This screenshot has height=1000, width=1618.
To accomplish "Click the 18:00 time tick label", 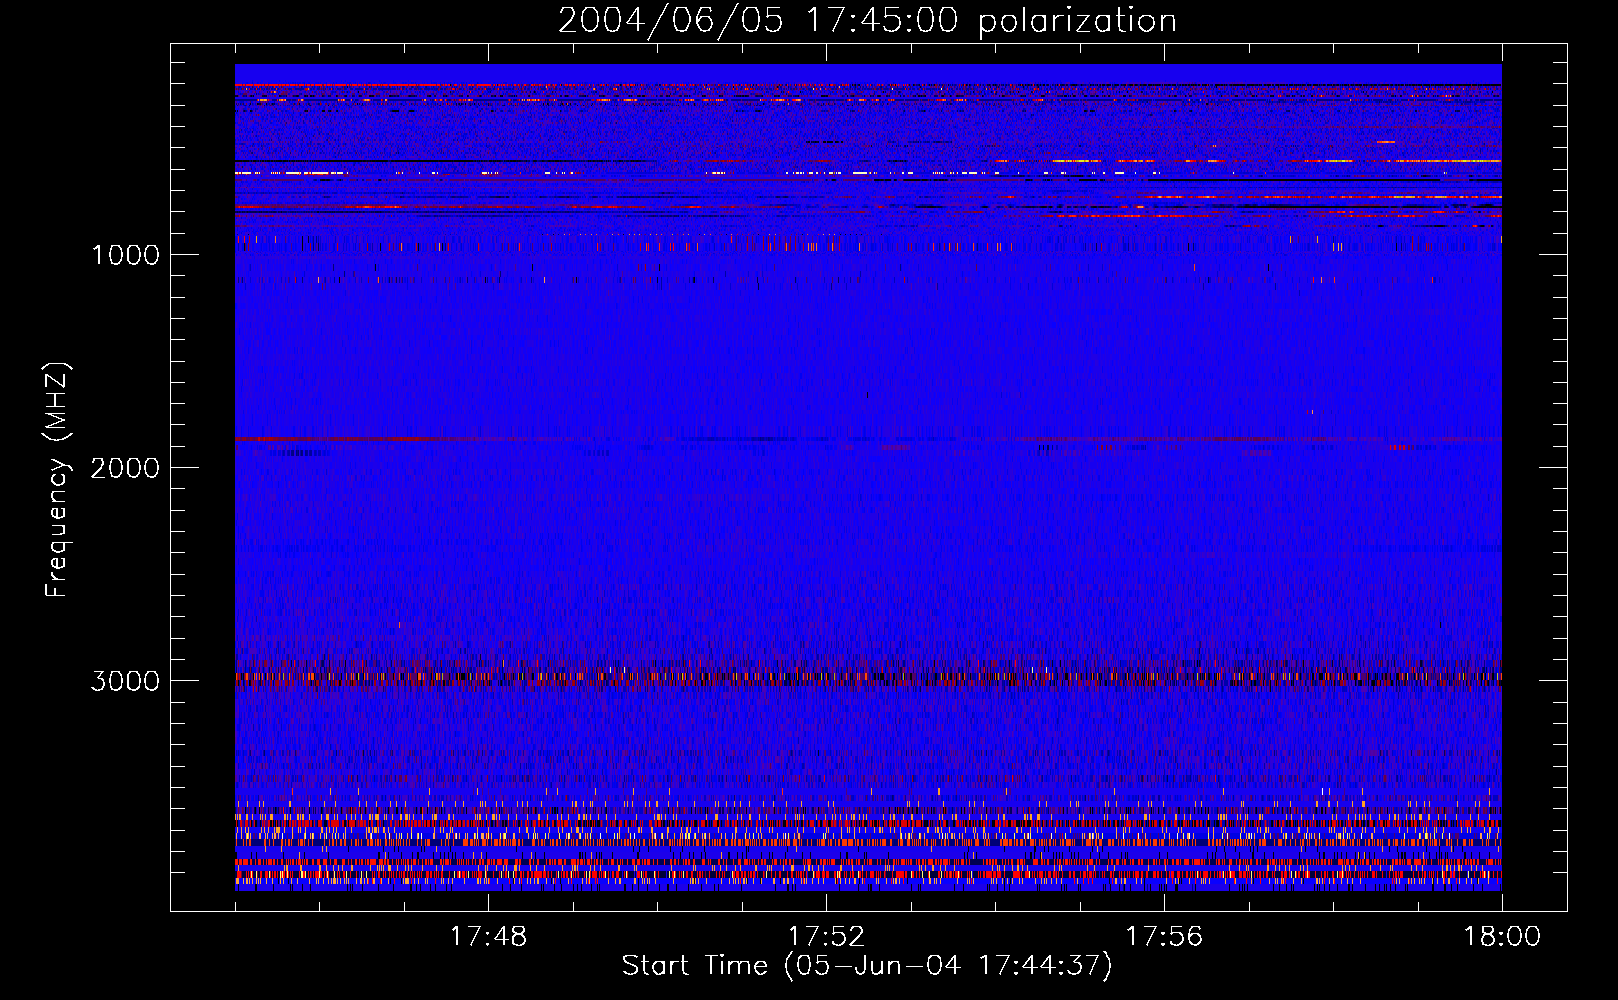I will tap(1502, 937).
